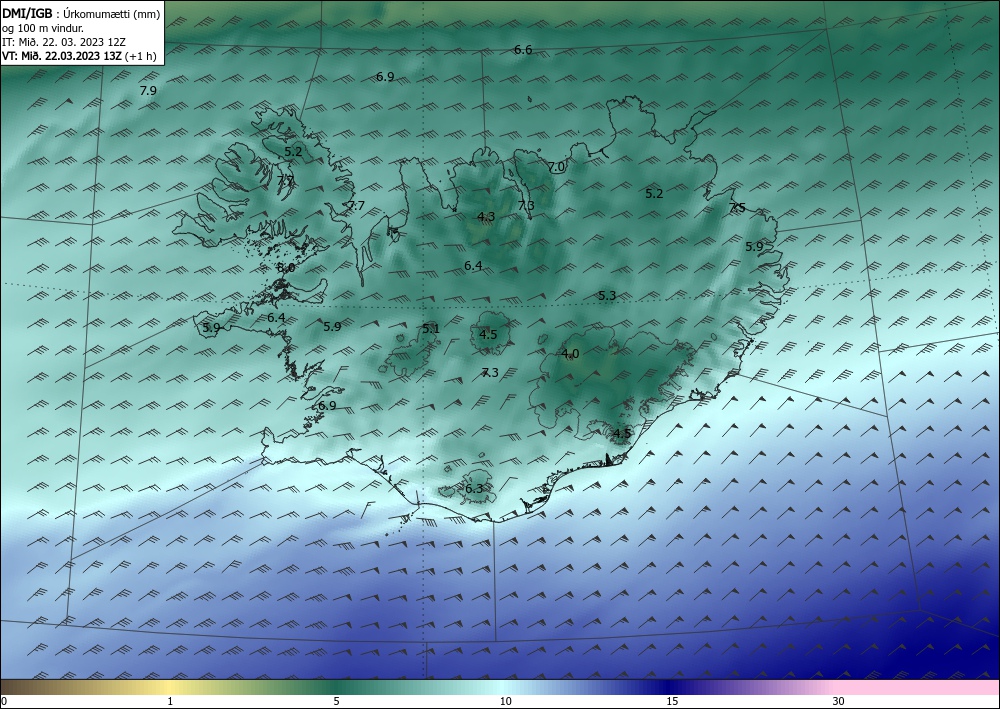This screenshot has width=1000, height=709.
Task: Click the 8.0 value label
Action: click(x=286, y=268)
